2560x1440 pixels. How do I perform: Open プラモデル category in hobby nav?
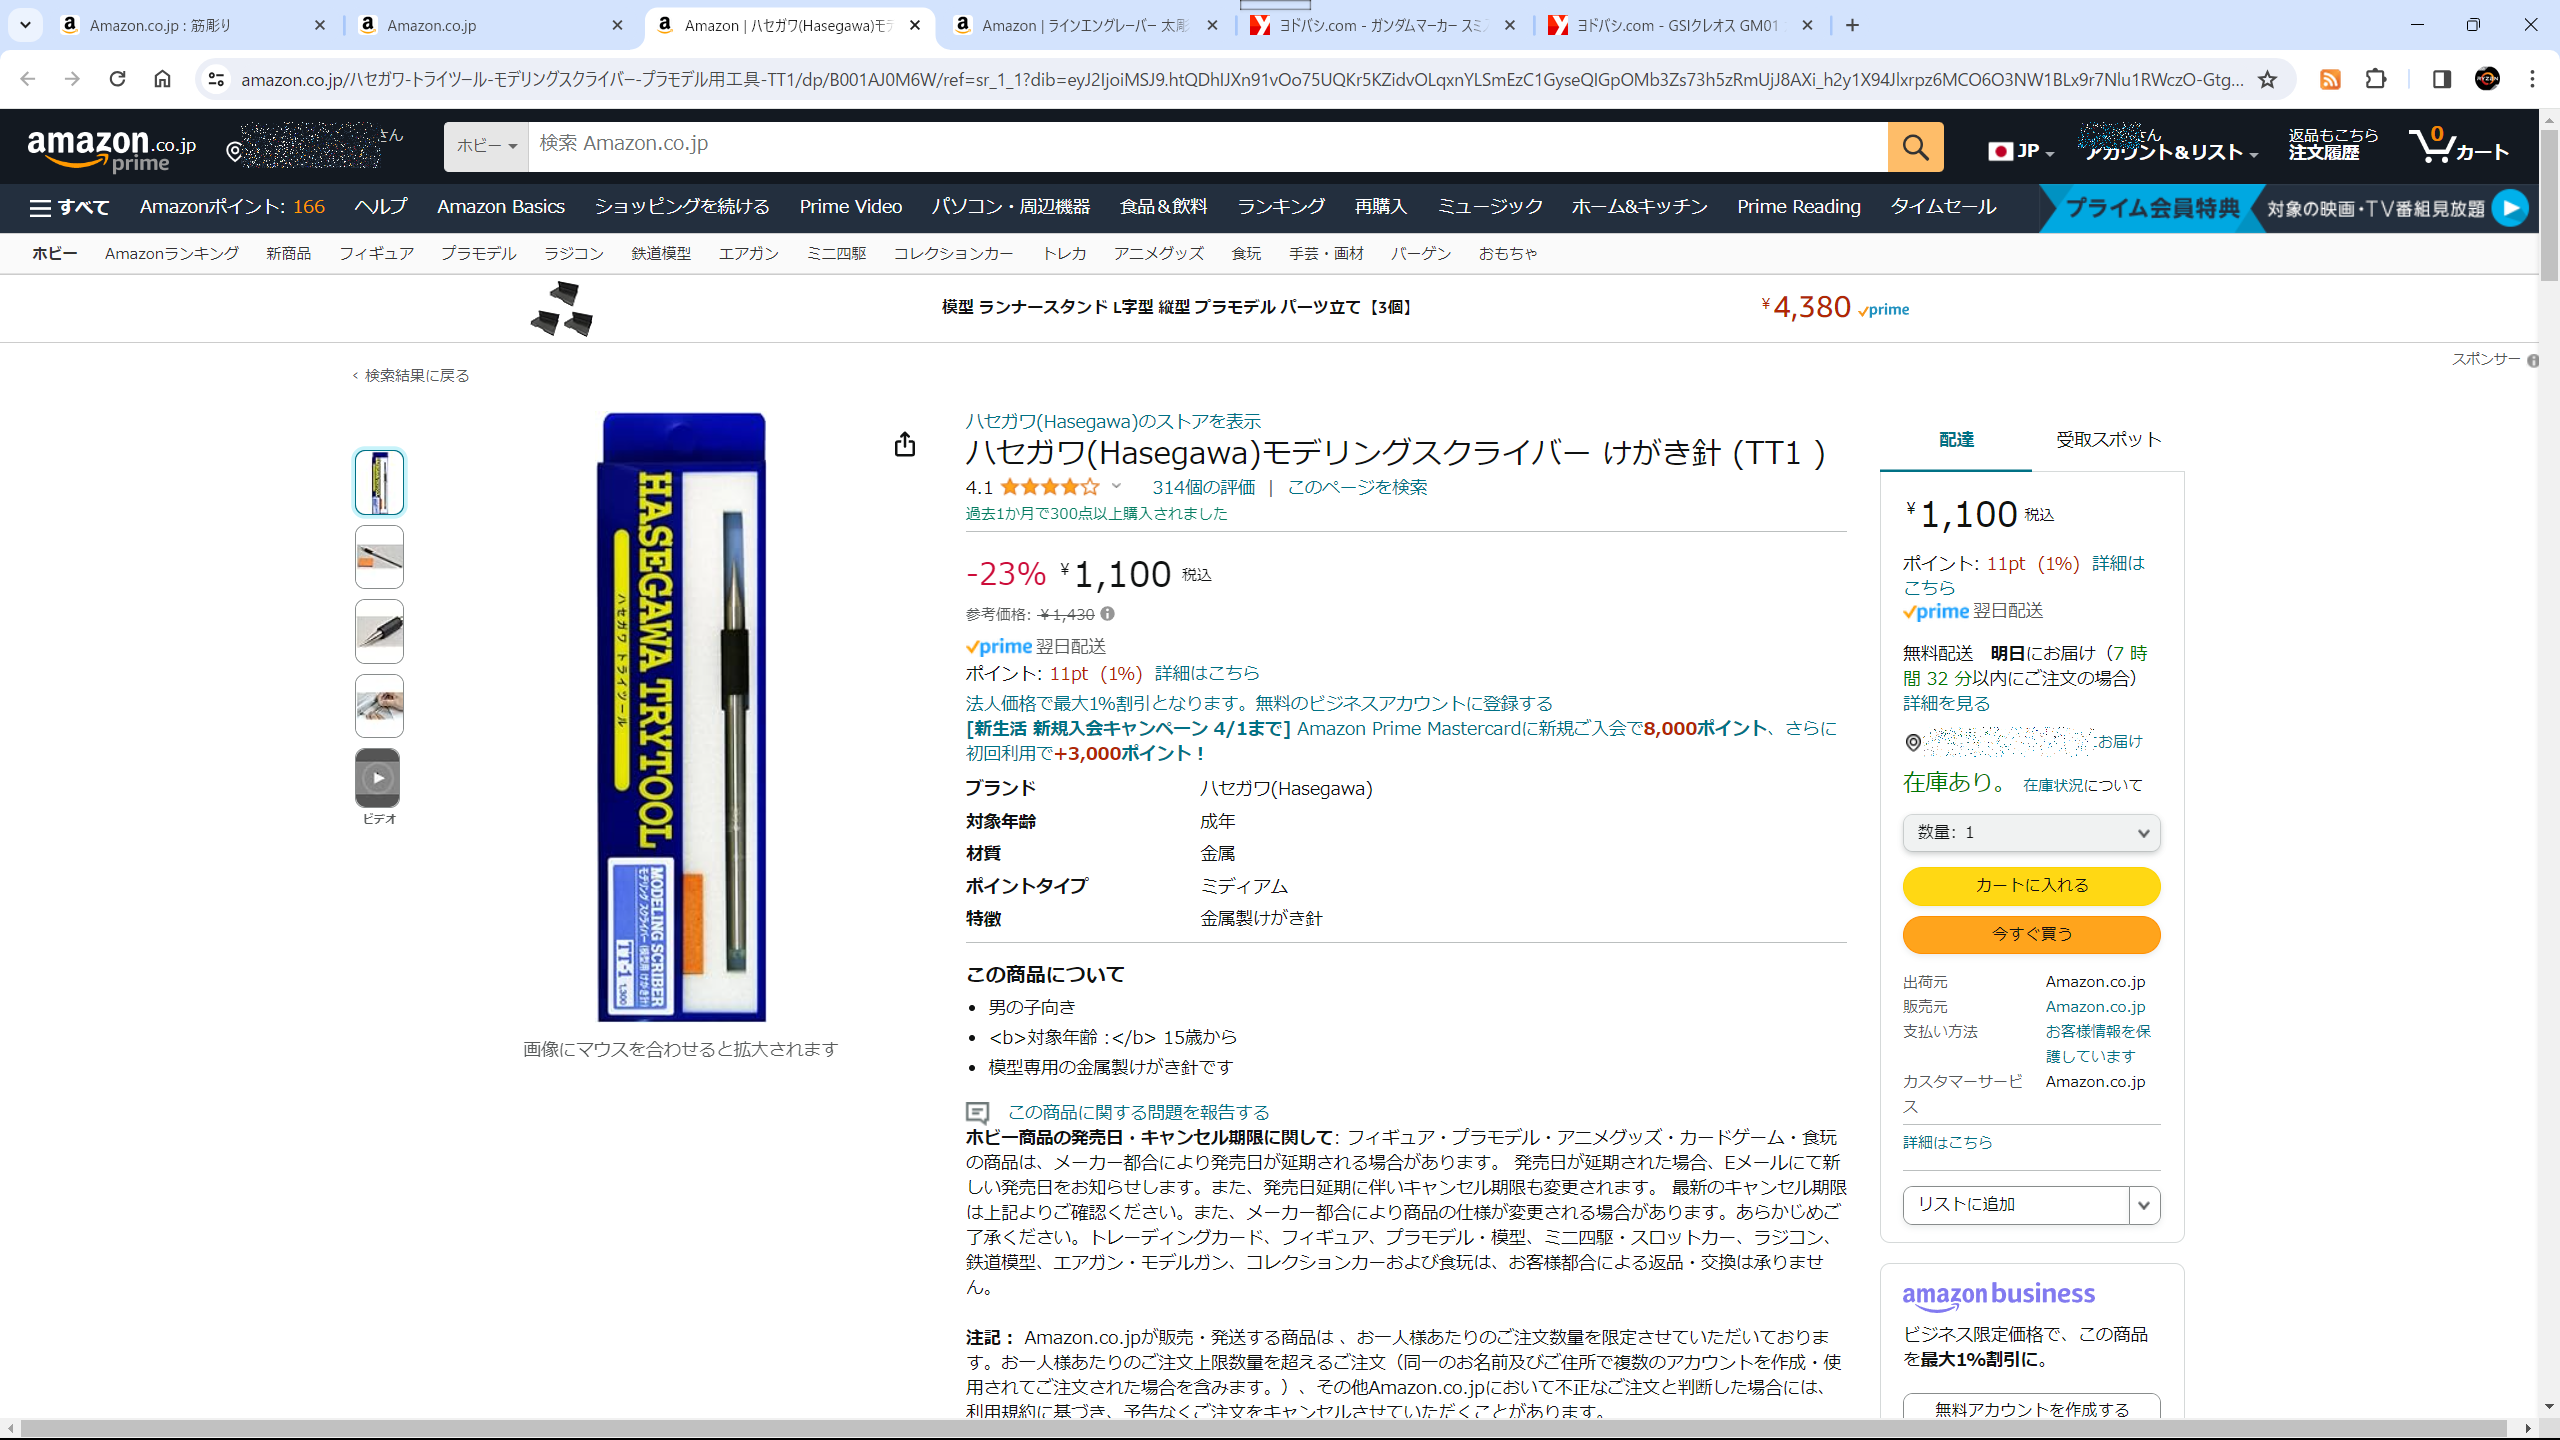pos(478,254)
